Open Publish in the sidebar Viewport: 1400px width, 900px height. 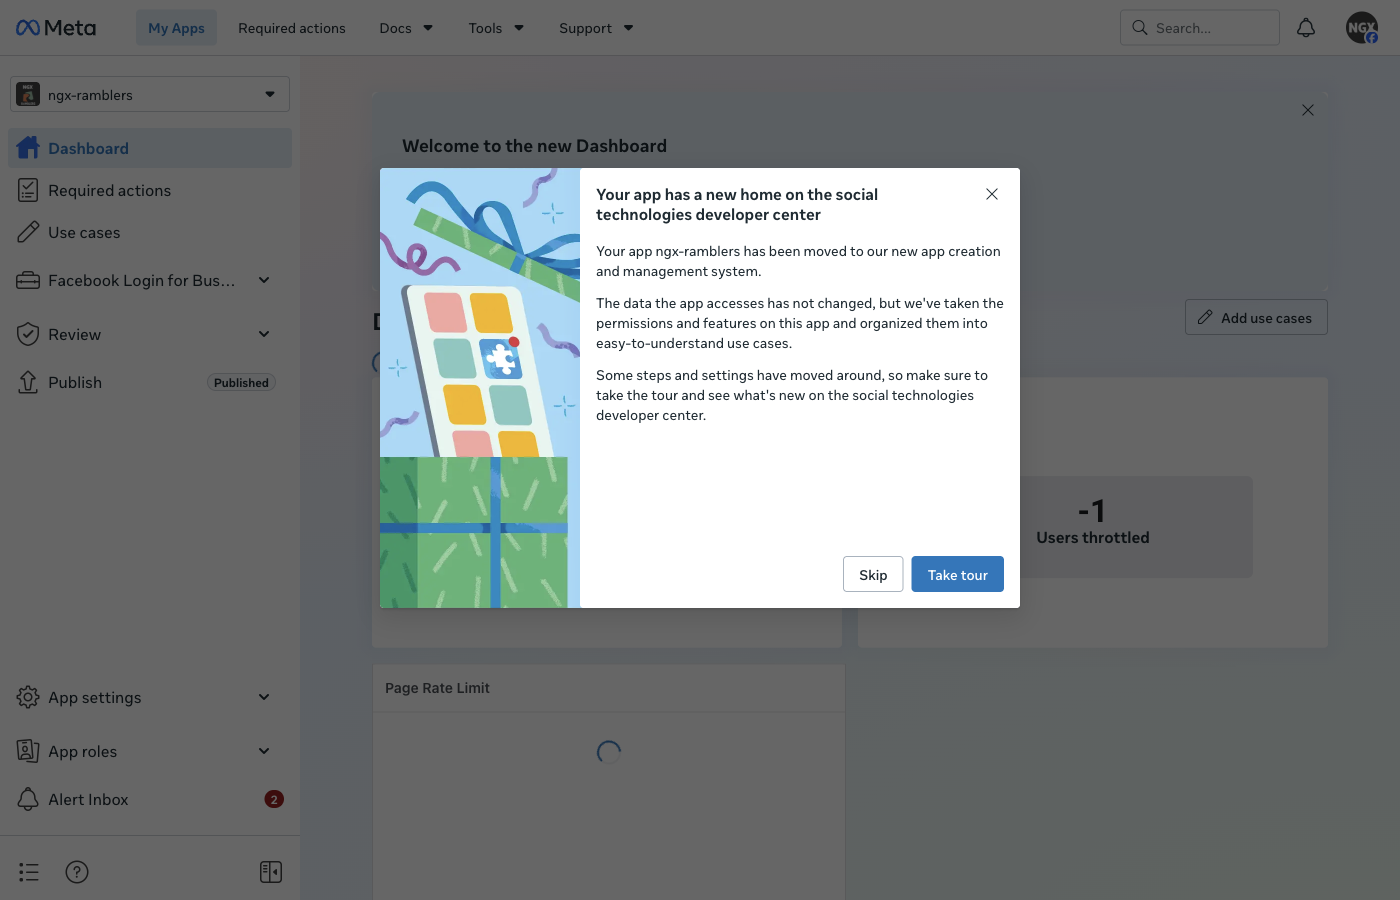(150, 382)
